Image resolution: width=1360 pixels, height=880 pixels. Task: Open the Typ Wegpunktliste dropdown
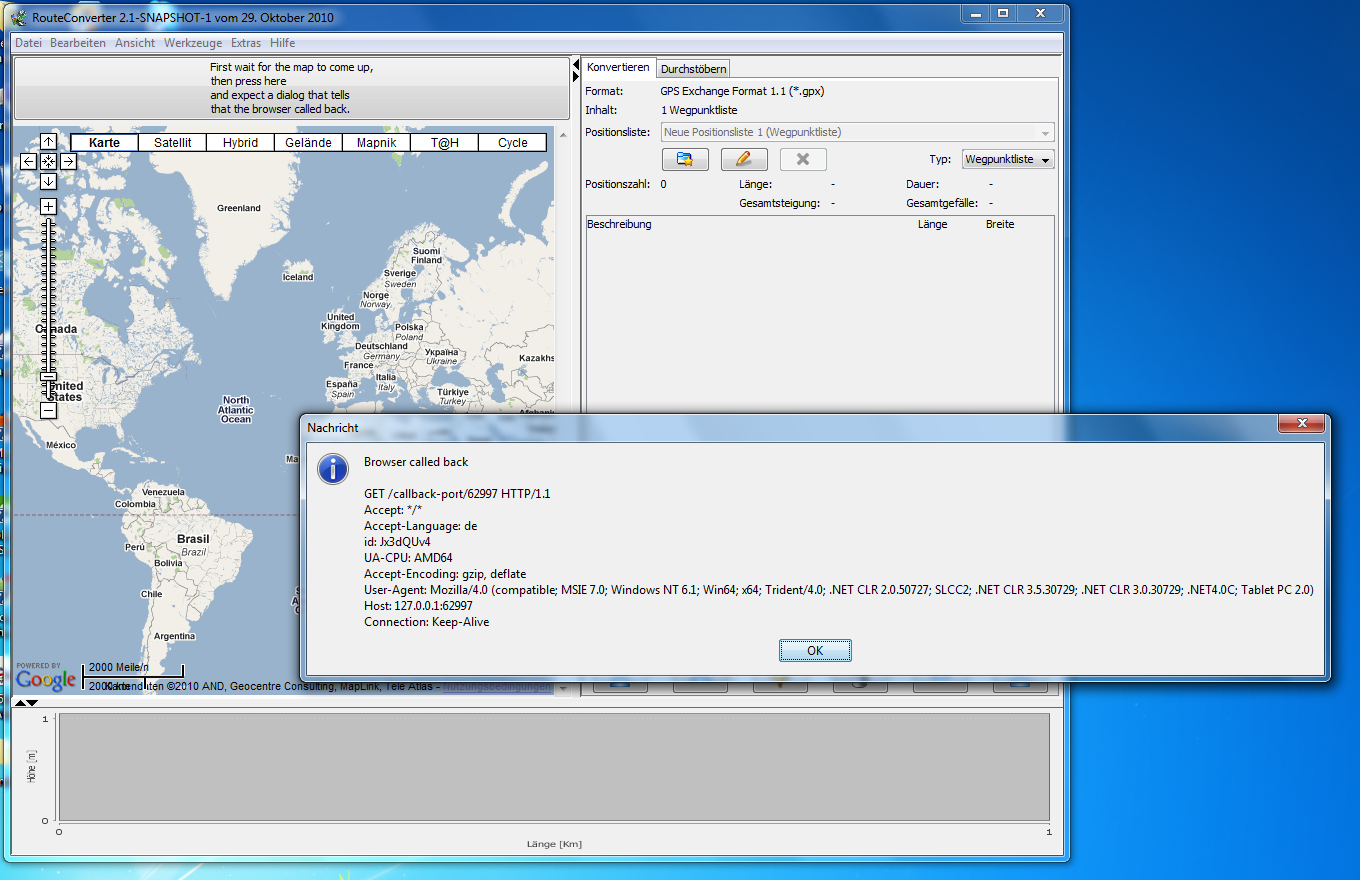[x=1008, y=159]
